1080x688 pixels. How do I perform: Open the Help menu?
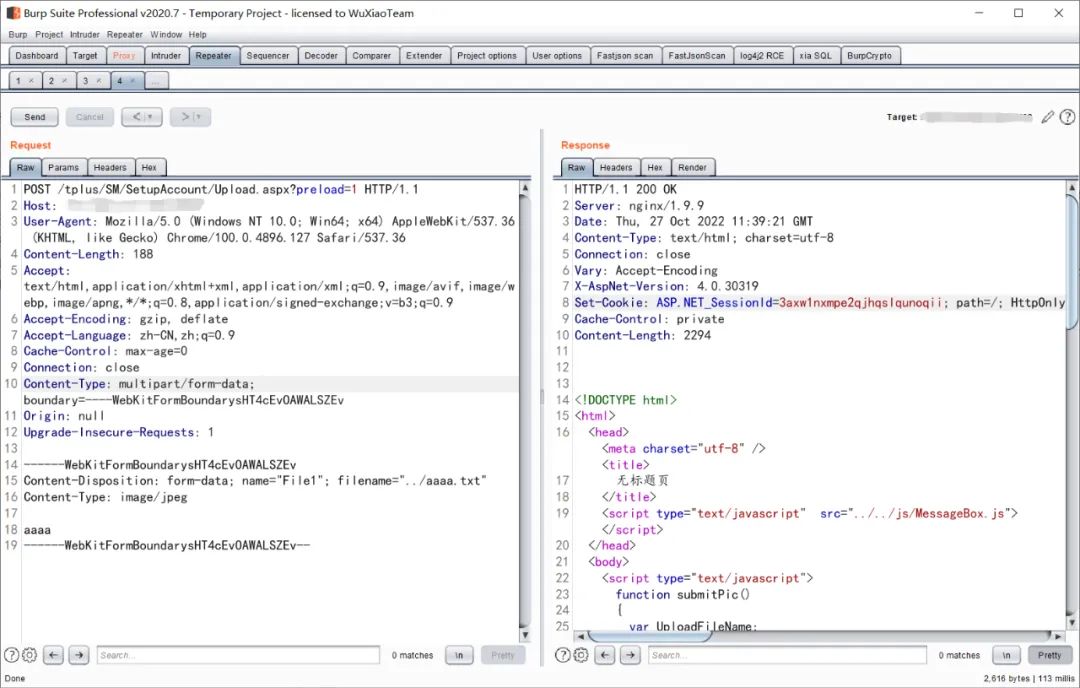click(x=198, y=34)
